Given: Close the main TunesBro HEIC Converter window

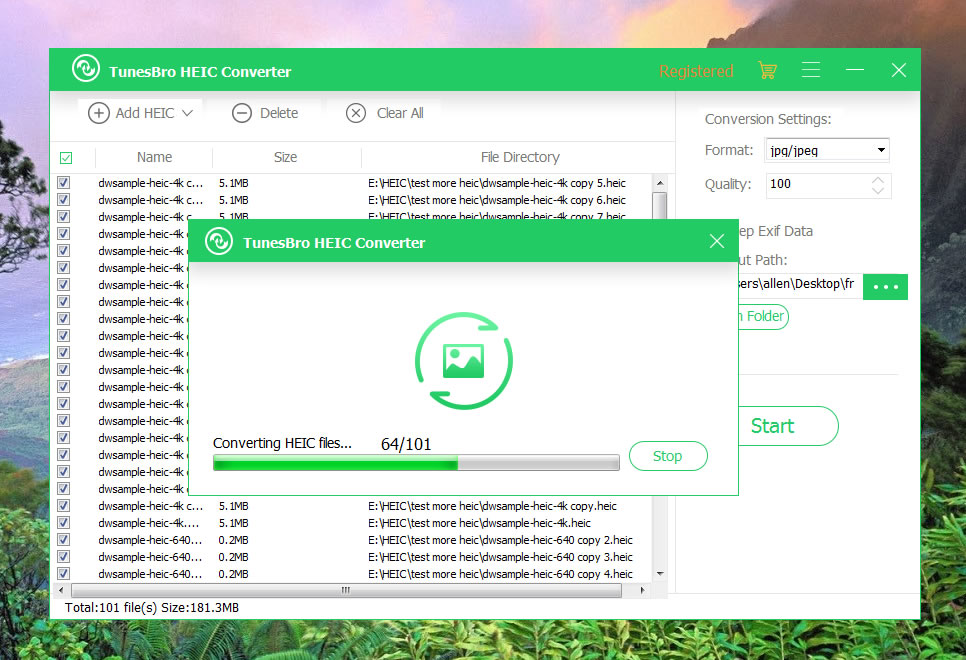Looking at the screenshot, I should click(899, 70).
